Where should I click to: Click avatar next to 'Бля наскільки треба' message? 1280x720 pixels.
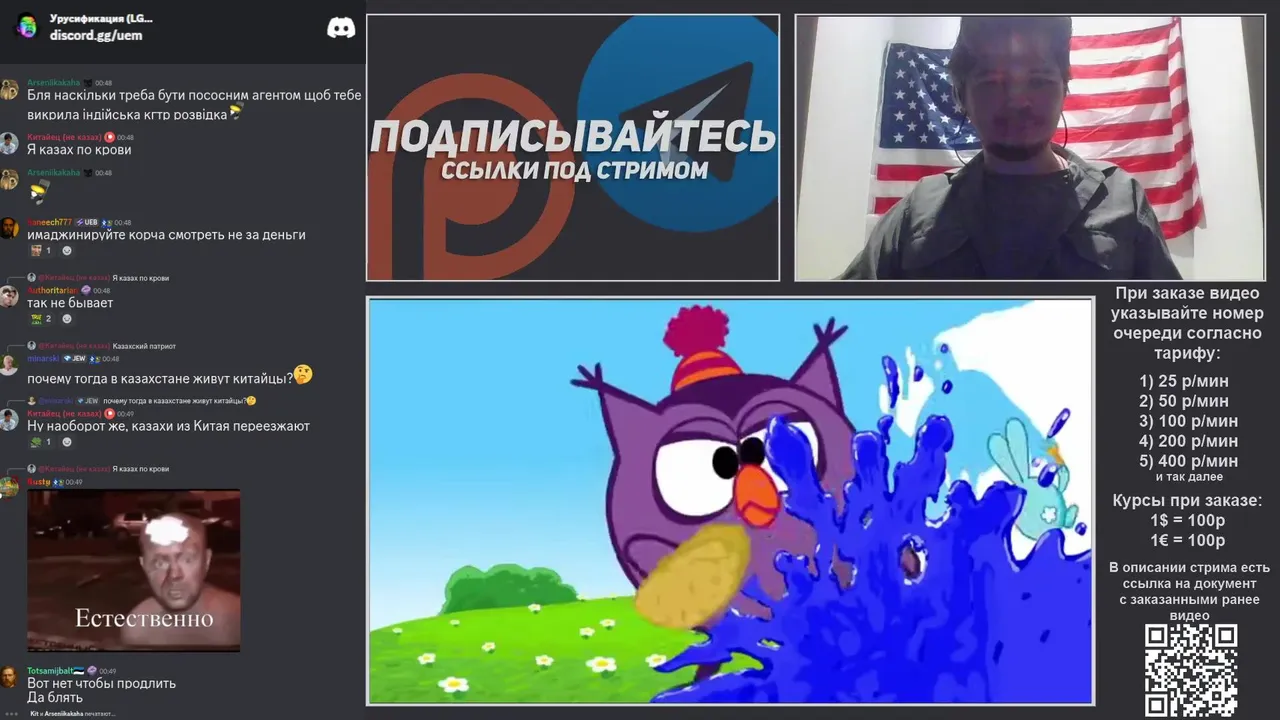click(x=9, y=89)
